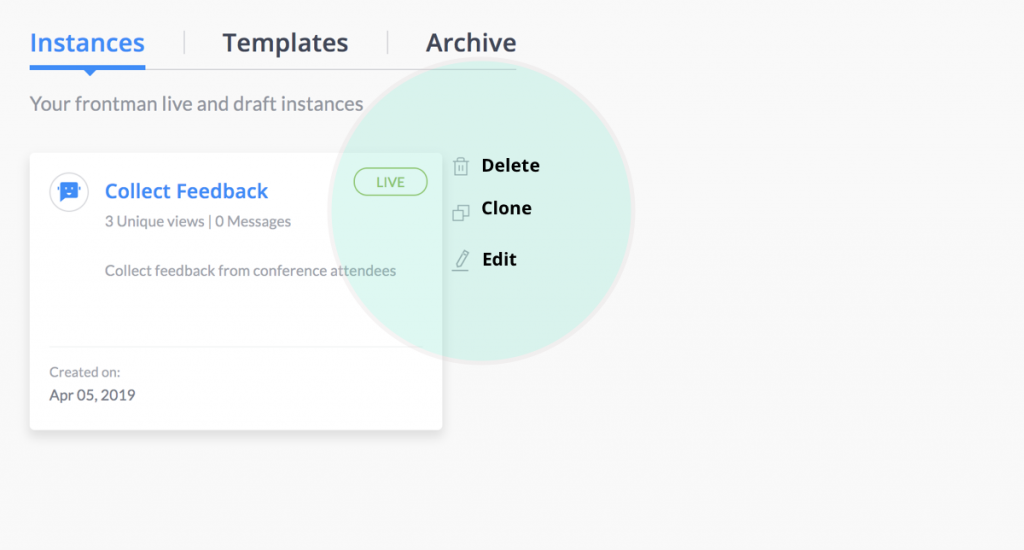Click the Delete trash can icon
The width and height of the screenshot is (1024, 550).
coord(460,167)
